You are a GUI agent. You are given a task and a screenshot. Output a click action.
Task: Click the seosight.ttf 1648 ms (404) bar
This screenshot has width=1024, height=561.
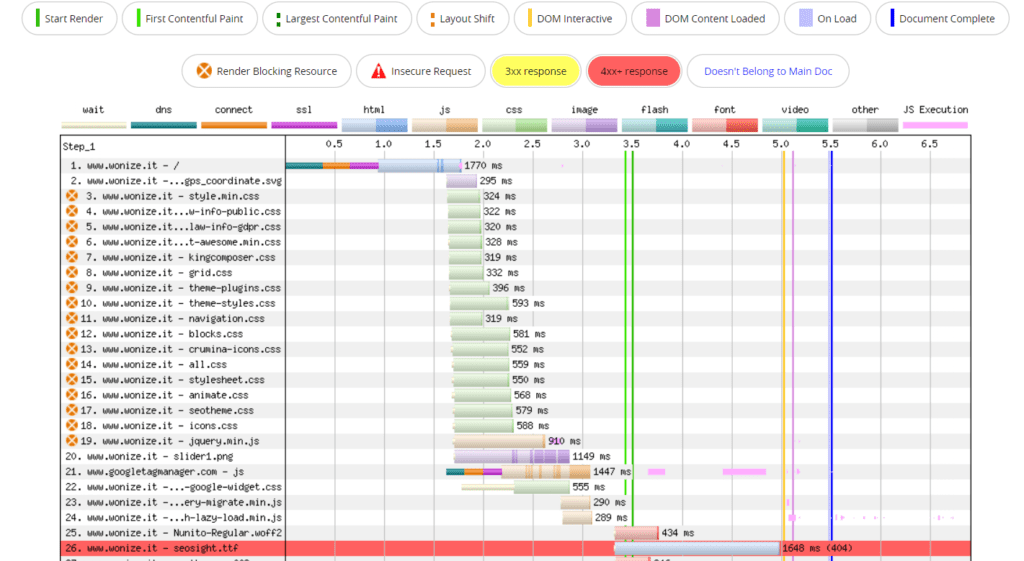[x=697, y=548]
